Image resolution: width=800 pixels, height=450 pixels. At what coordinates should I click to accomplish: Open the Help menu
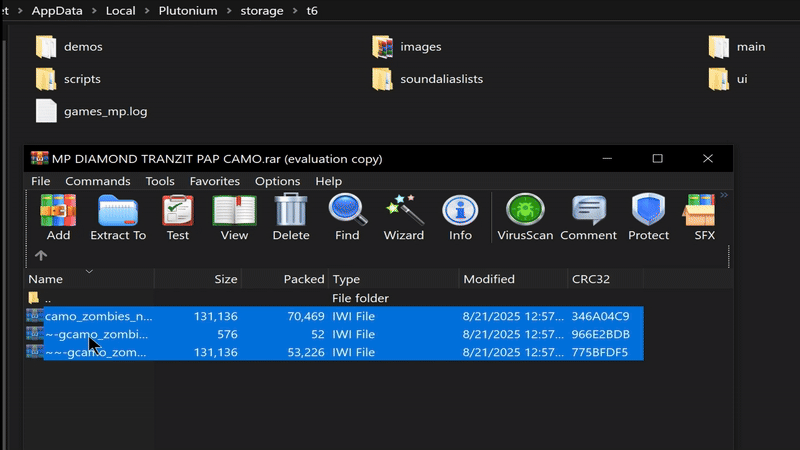[x=329, y=181]
